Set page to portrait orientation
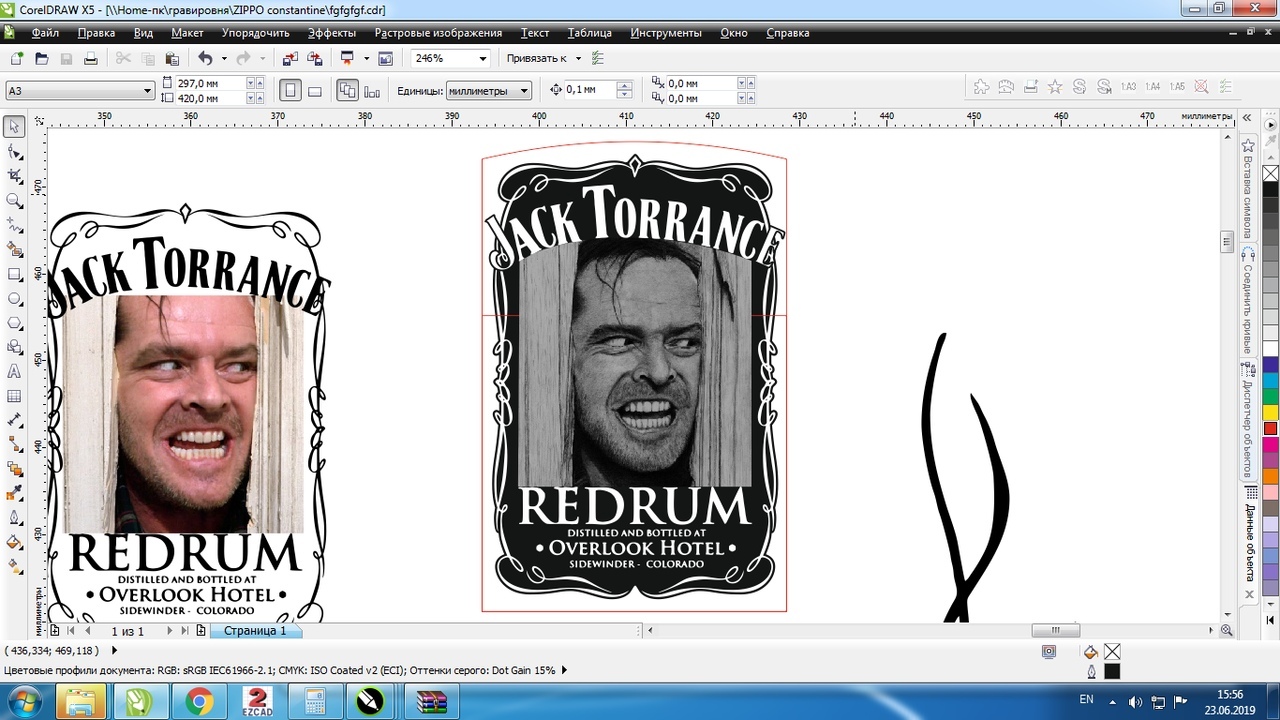The height and width of the screenshot is (720, 1280). 290,91
